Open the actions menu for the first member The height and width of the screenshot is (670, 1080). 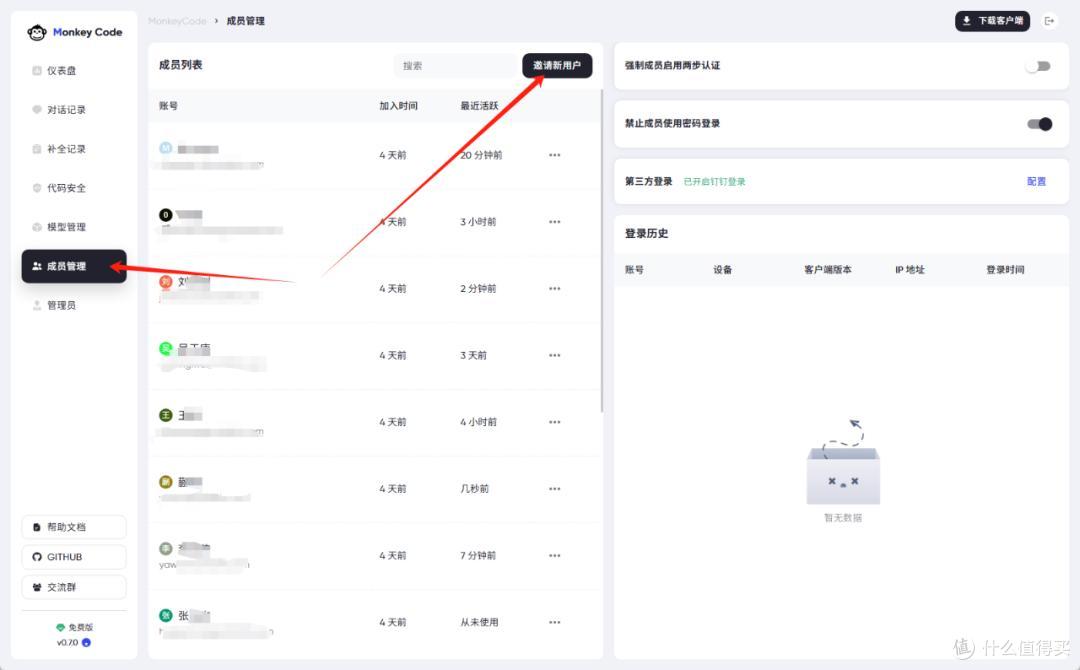click(555, 155)
